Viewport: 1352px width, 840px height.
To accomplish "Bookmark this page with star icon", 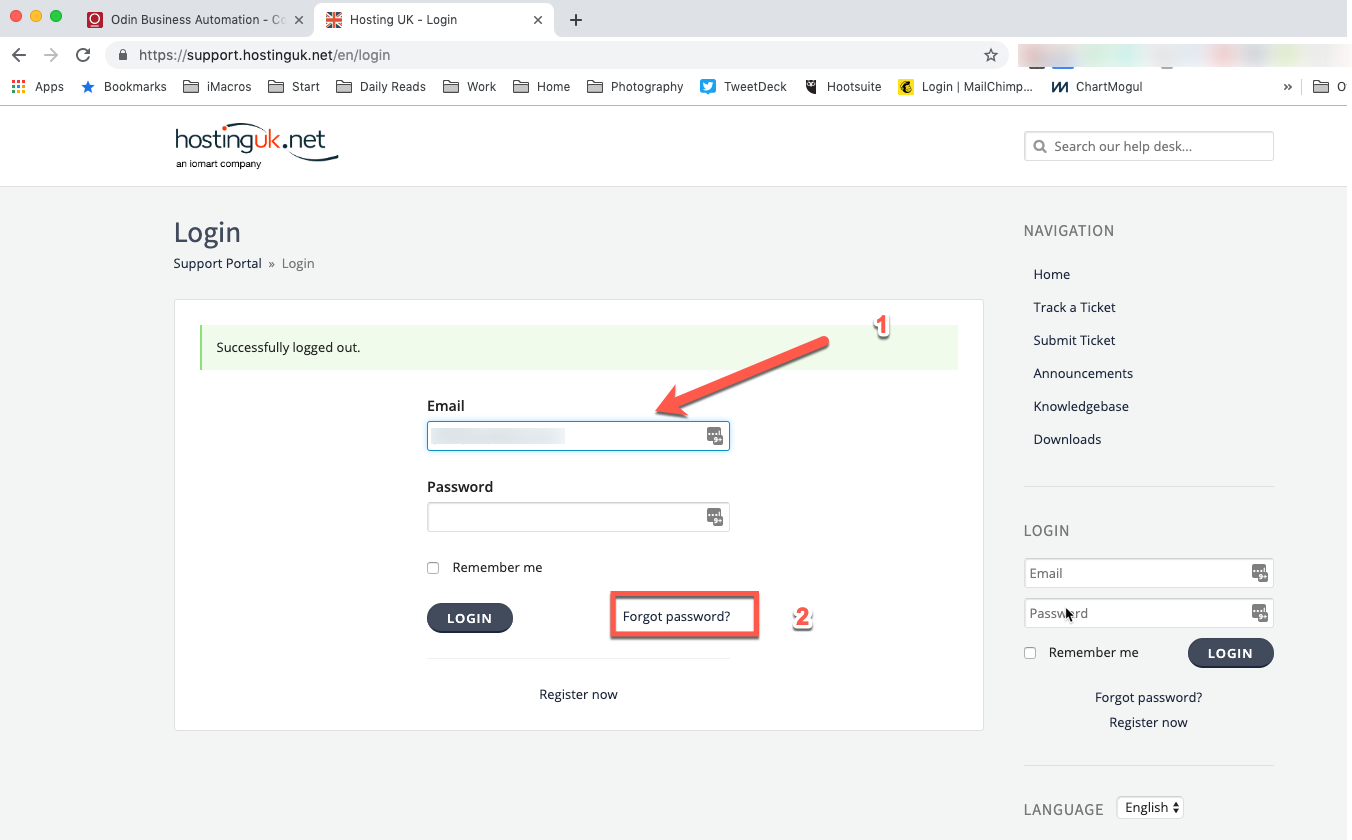I will click(991, 55).
